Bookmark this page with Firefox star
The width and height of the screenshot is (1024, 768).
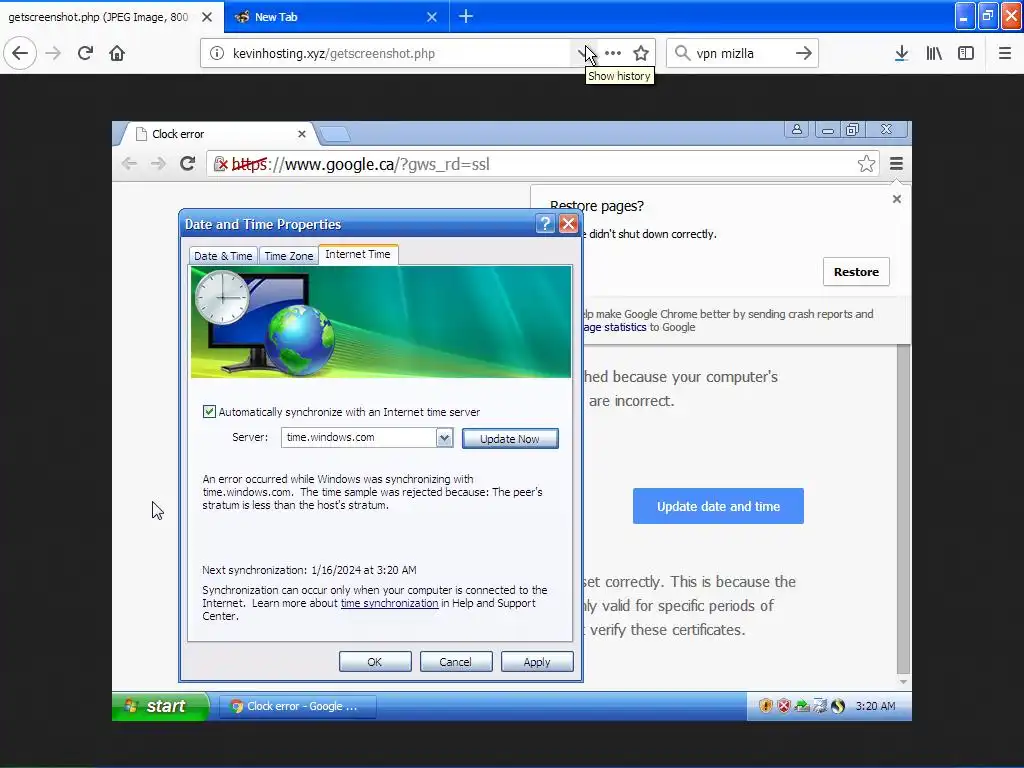(641, 54)
